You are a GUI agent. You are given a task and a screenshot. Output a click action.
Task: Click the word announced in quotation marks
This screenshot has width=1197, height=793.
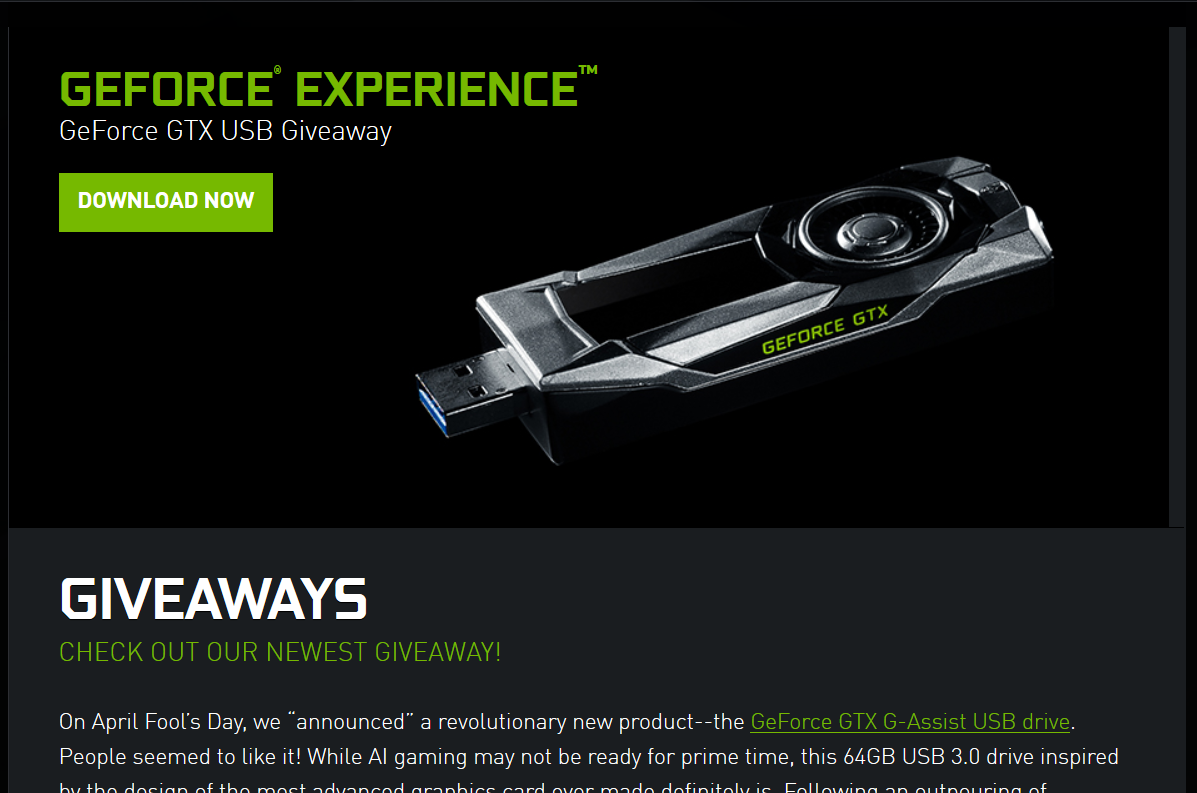click(x=350, y=721)
